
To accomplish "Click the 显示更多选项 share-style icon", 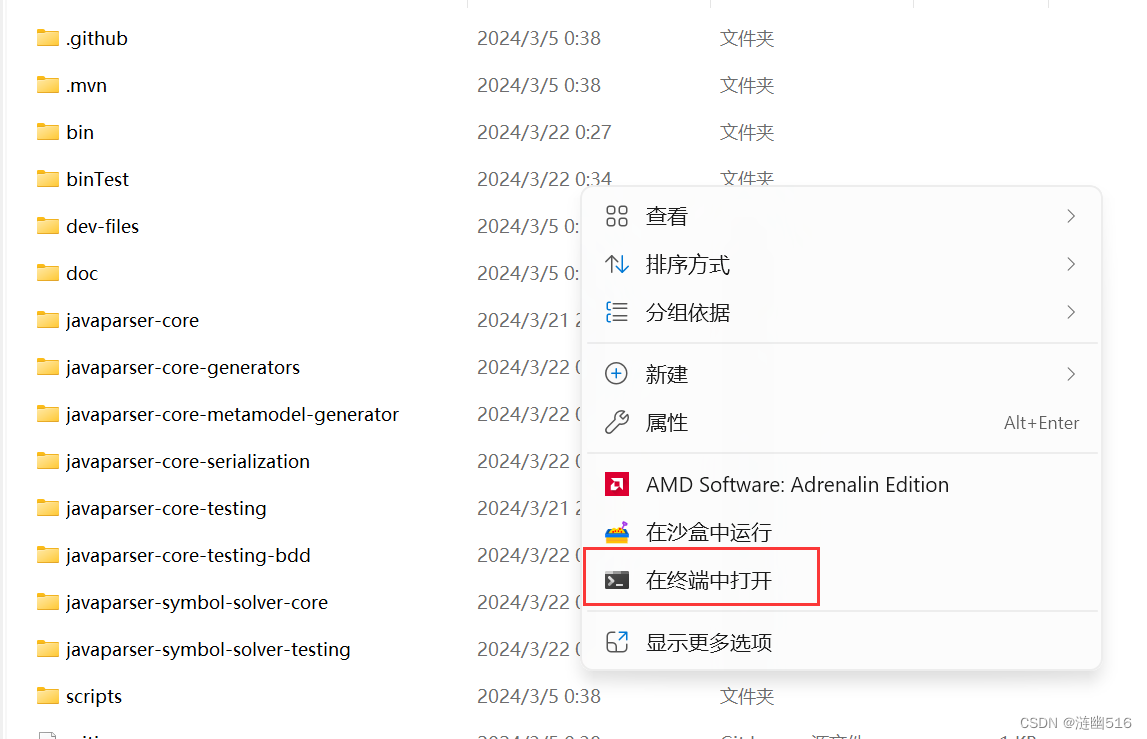I will click(x=617, y=643).
